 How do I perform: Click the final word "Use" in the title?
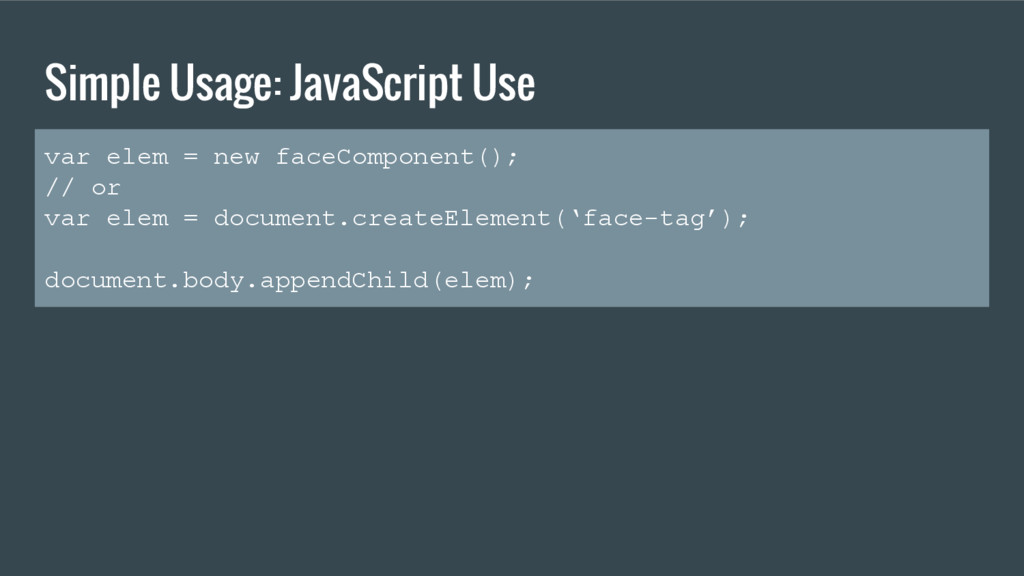point(504,82)
